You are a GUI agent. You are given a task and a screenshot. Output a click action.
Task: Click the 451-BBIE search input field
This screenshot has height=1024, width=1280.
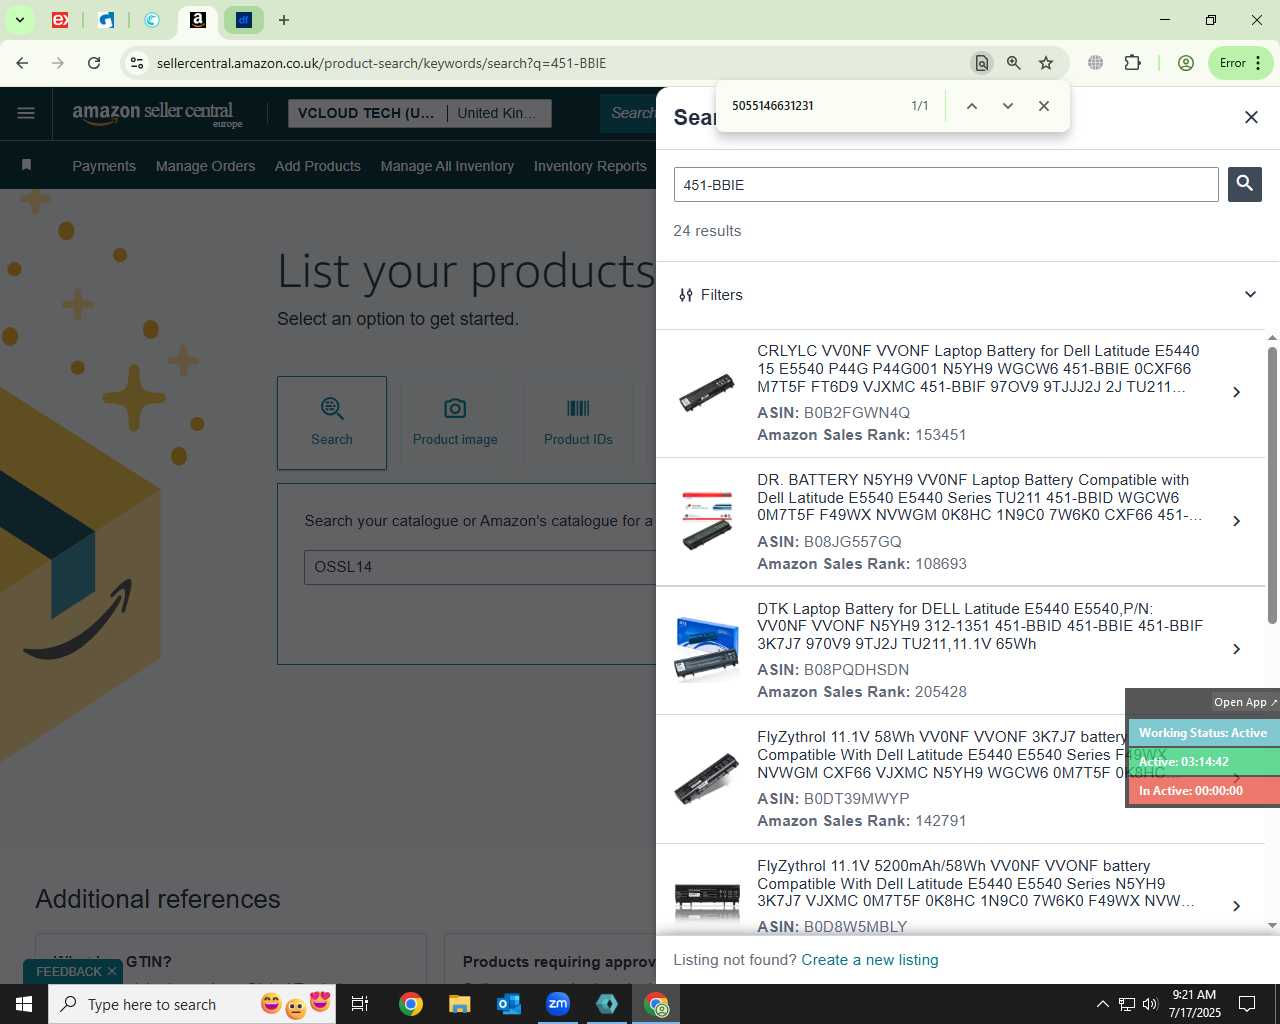tap(946, 185)
